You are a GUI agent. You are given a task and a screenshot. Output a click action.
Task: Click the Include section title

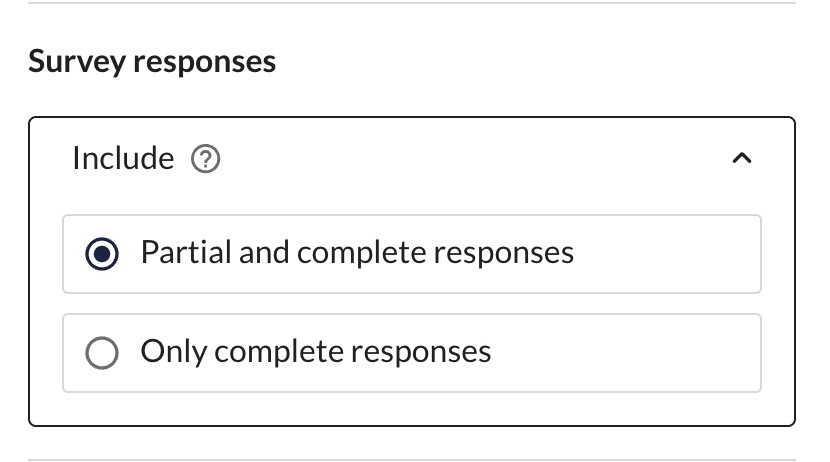[x=123, y=158]
